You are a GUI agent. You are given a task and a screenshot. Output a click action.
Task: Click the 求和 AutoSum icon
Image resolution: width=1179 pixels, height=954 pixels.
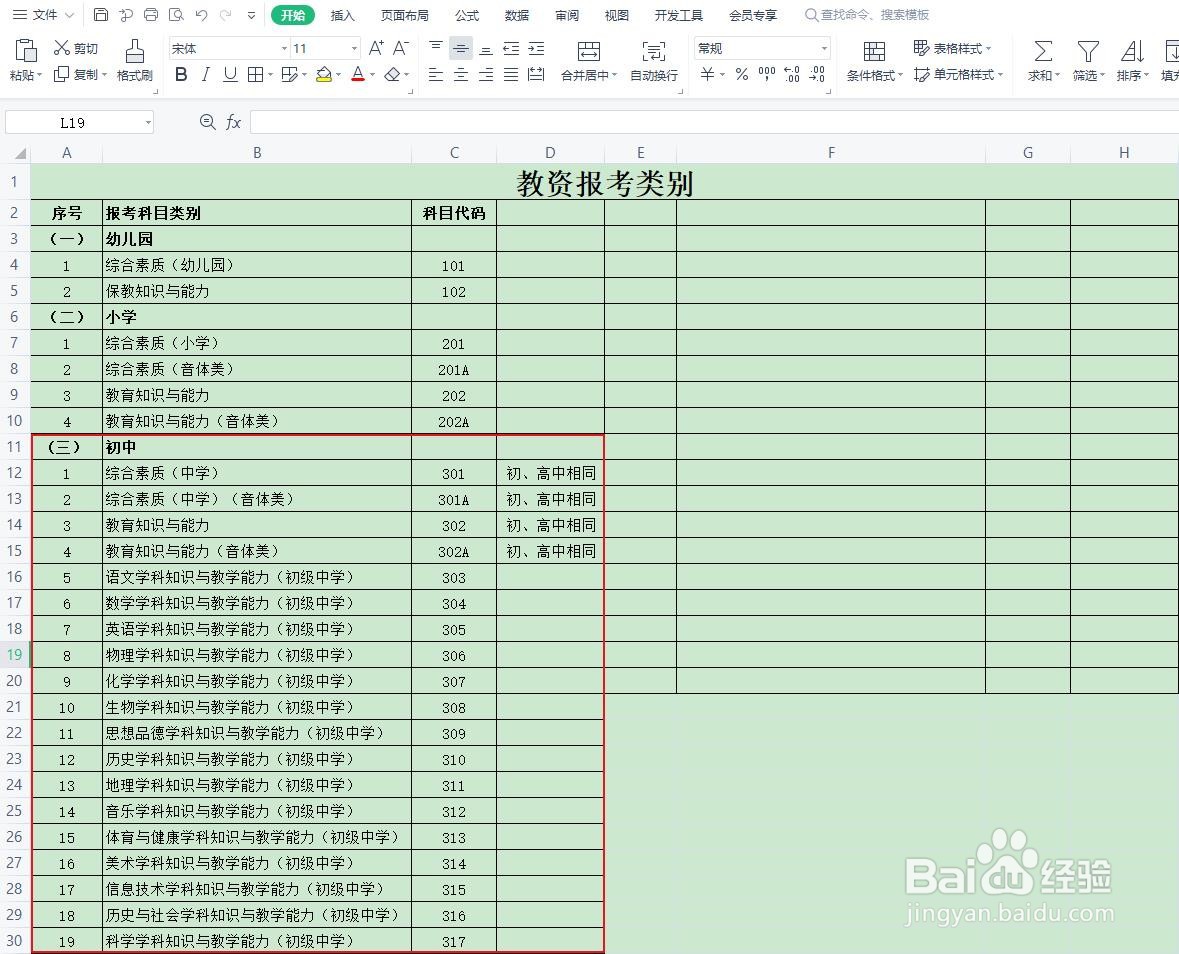[1042, 58]
